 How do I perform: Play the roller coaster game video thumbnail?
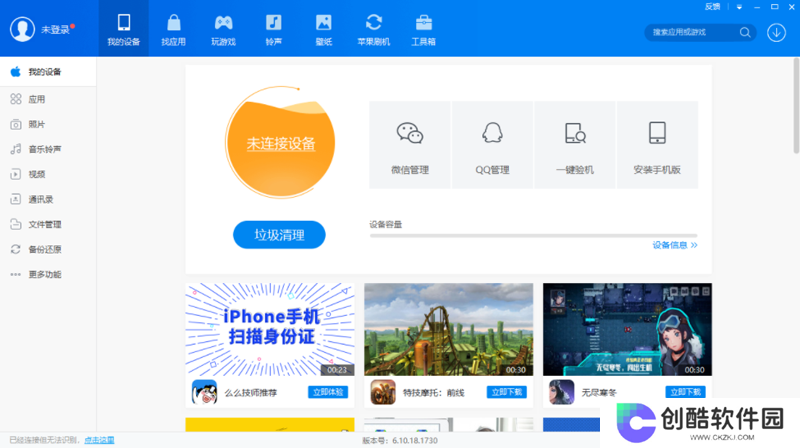pyautogui.click(x=448, y=330)
